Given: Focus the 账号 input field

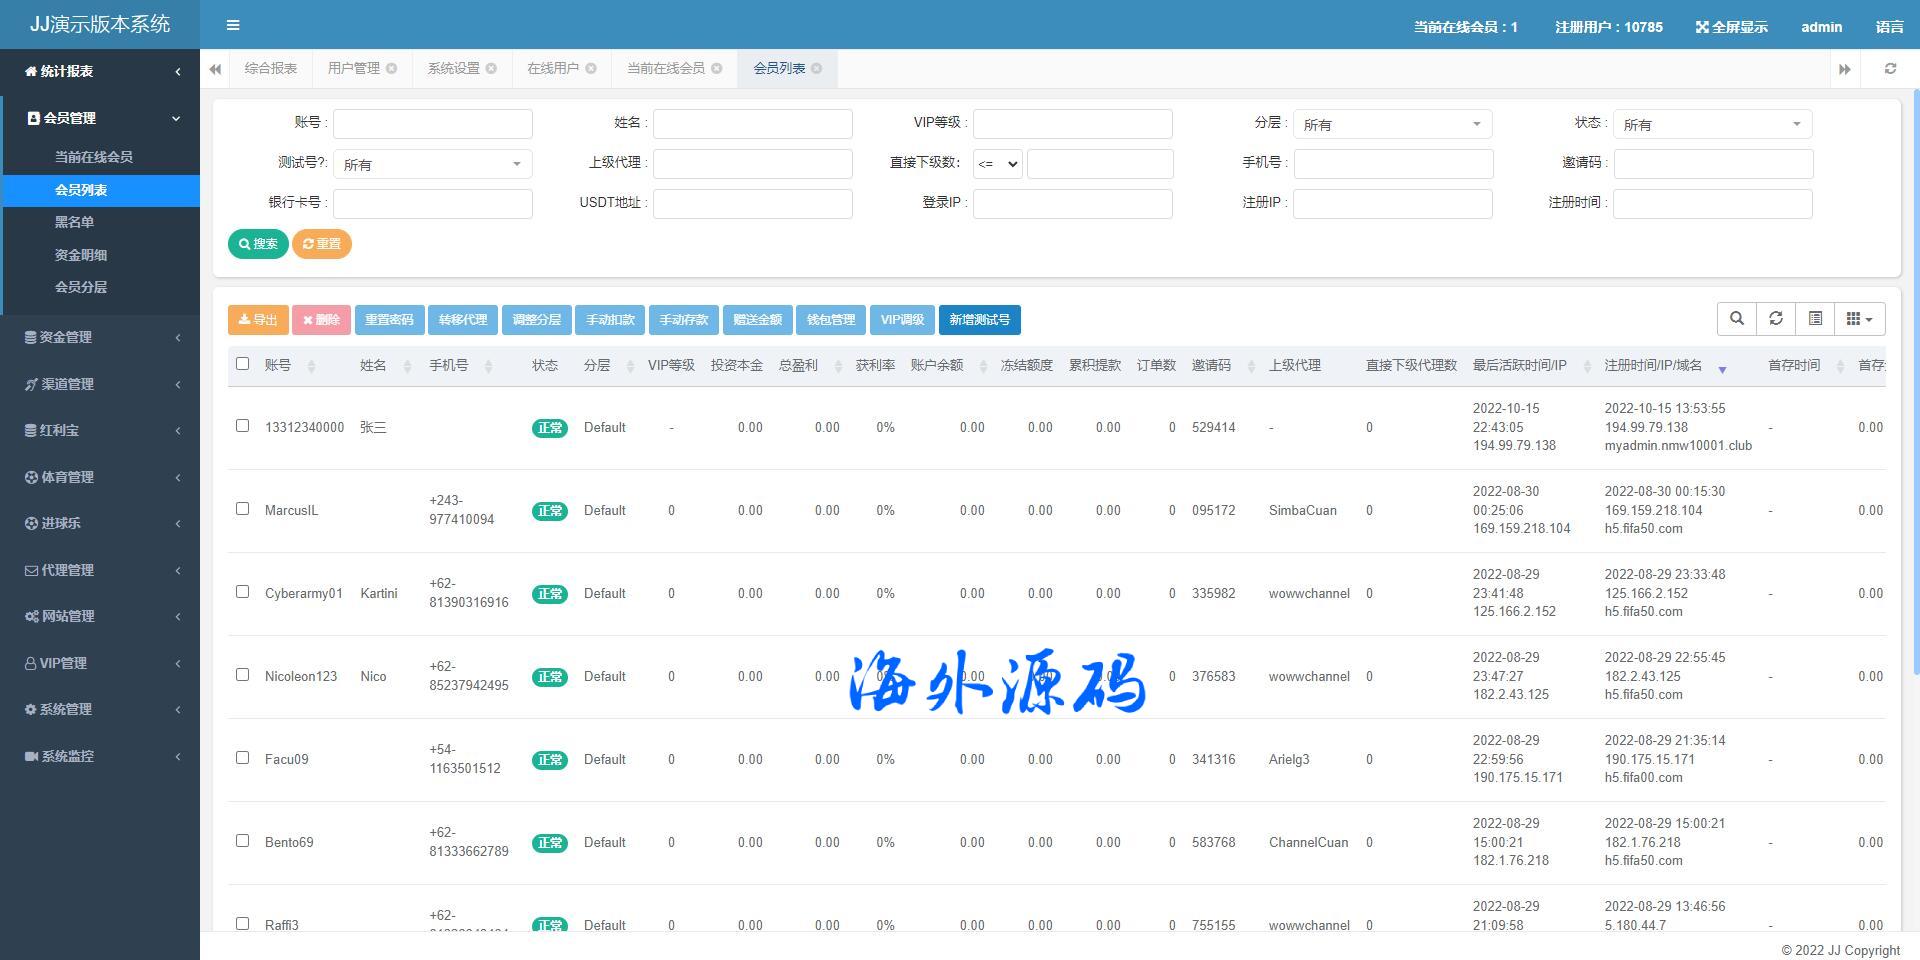Looking at the screenshot, I should point(432,124).
